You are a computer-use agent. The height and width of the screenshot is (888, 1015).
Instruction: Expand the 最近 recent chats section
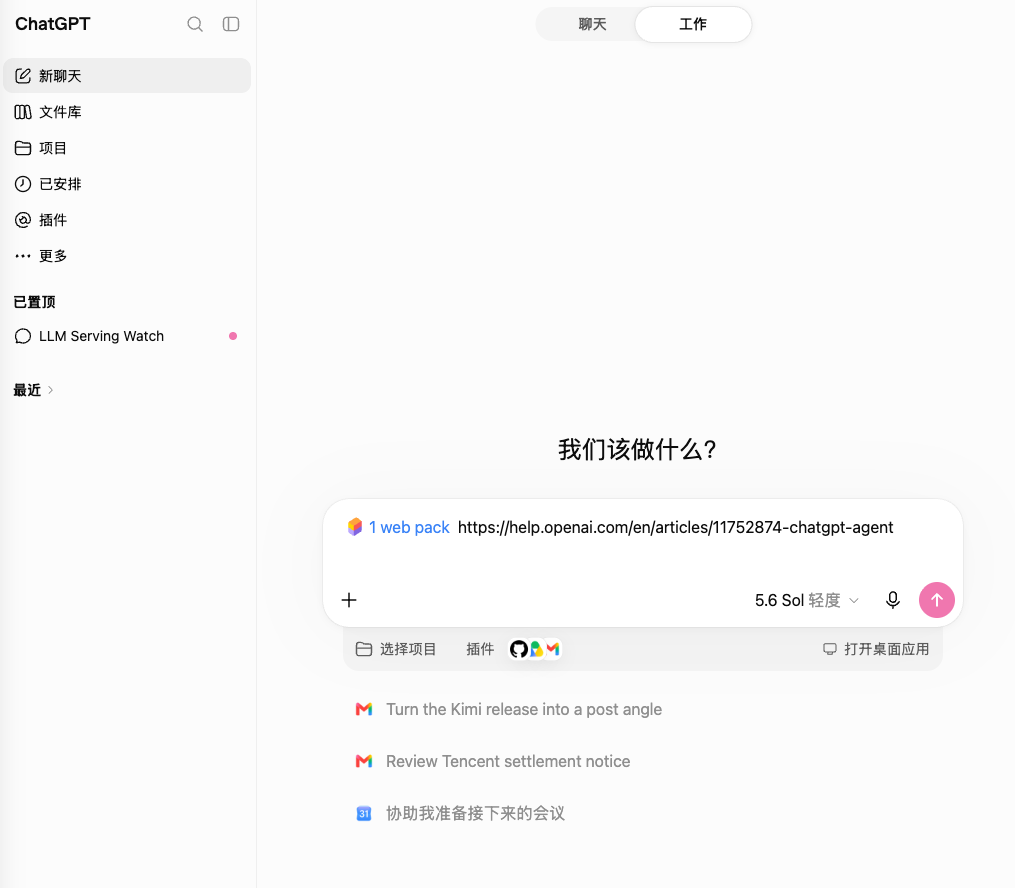(34, 390)
